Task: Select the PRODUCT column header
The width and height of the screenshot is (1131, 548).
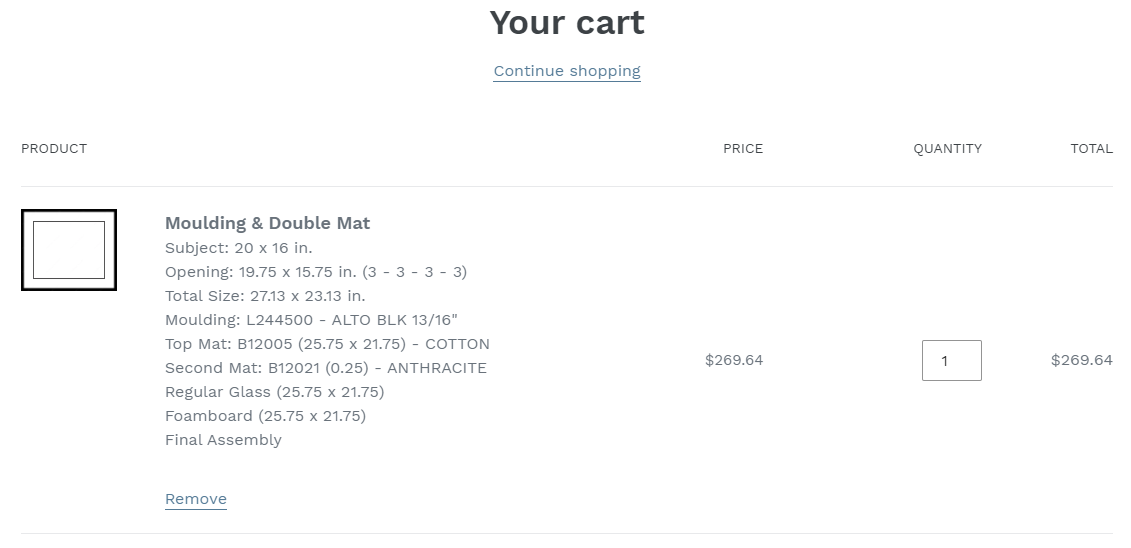Action: 54,149
